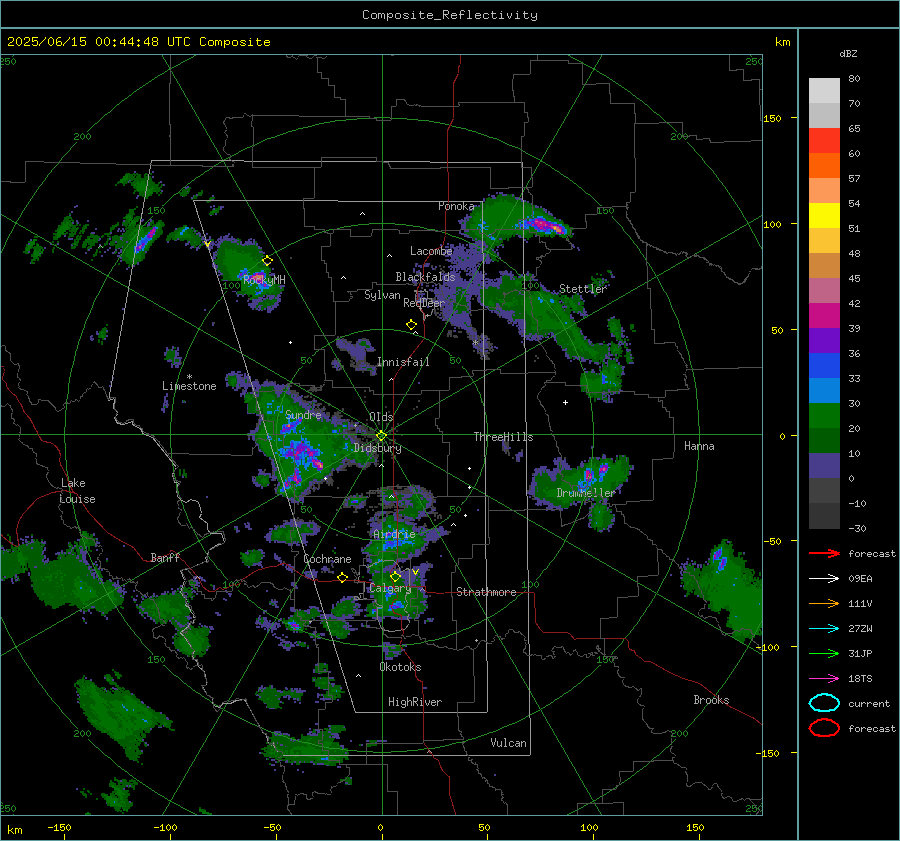The width and height of the screenshot is (900, 841).
Task: Click the word current in legend
Action: tap(869, 703)
